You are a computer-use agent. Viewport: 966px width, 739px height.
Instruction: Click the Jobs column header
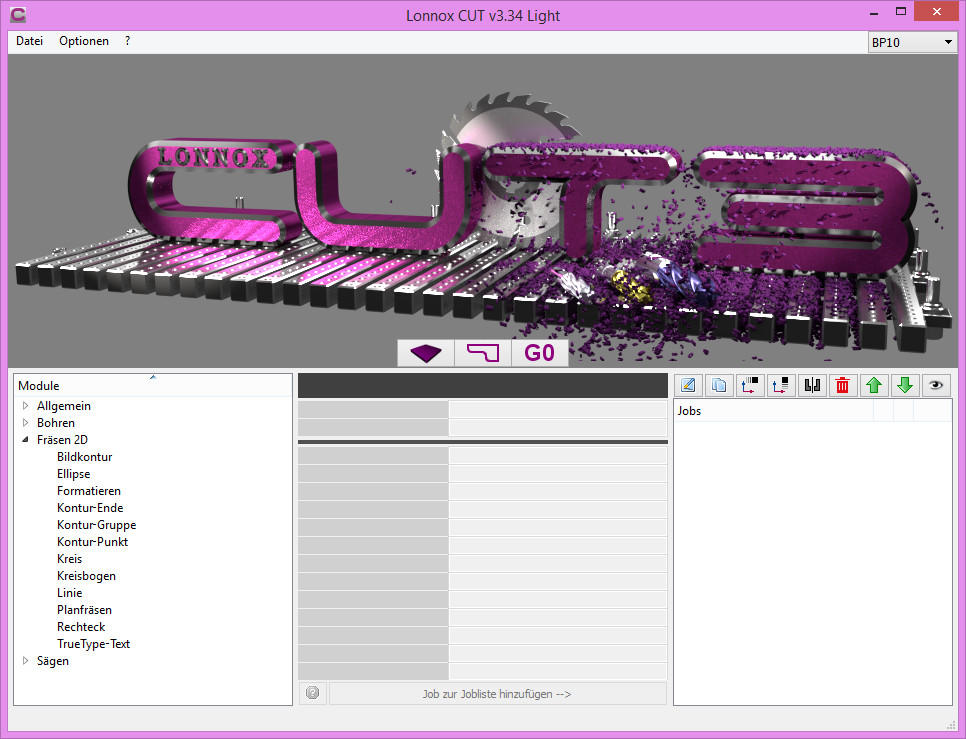[x=774, y=411]
